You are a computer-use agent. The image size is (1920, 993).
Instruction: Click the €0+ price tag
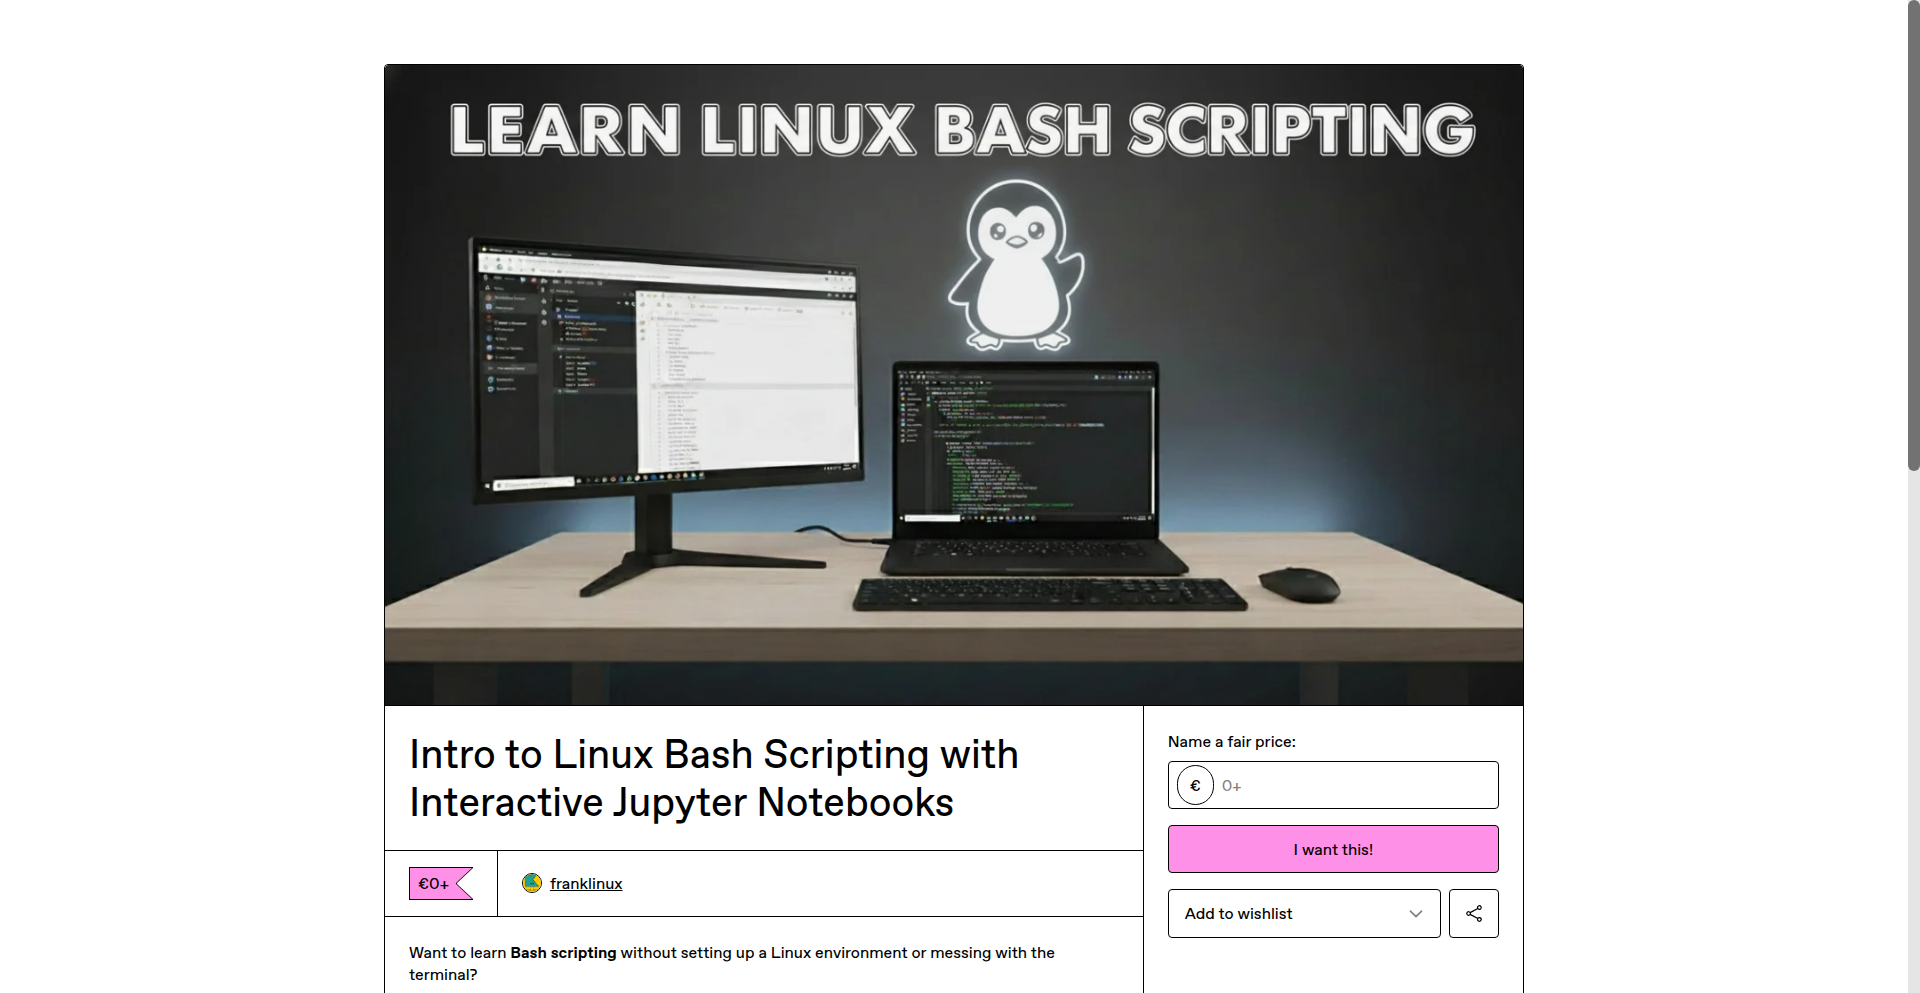(x=440, y=883)
